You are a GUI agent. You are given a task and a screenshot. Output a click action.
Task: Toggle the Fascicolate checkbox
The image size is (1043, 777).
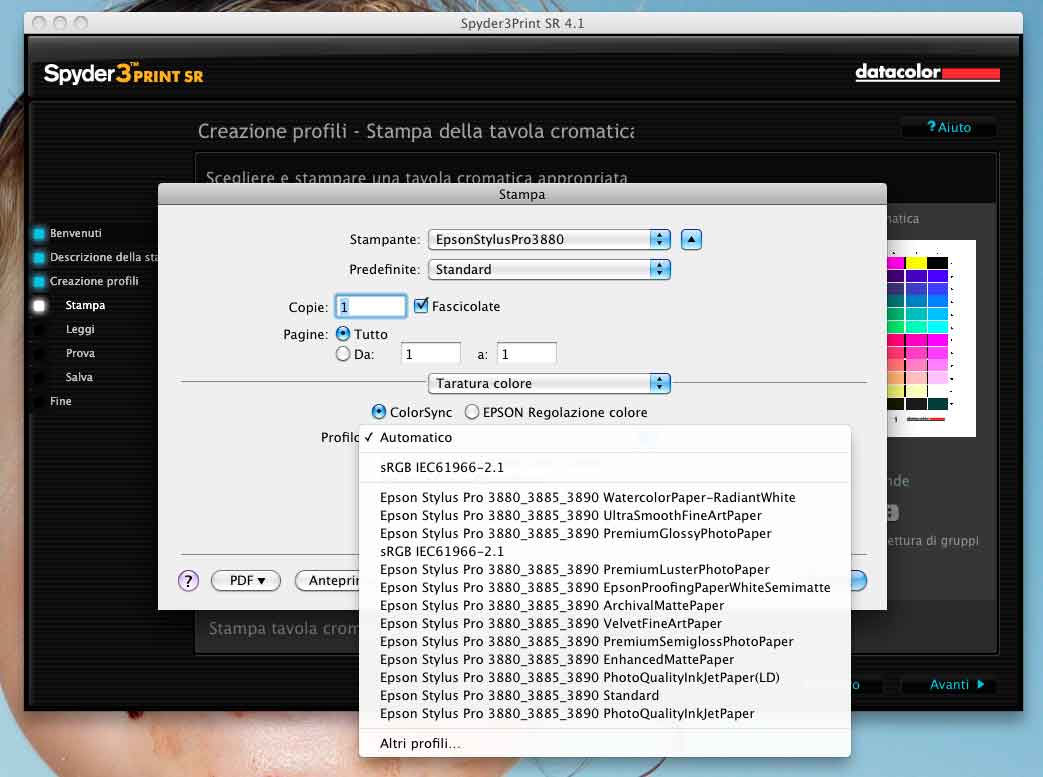coord(421,306)
